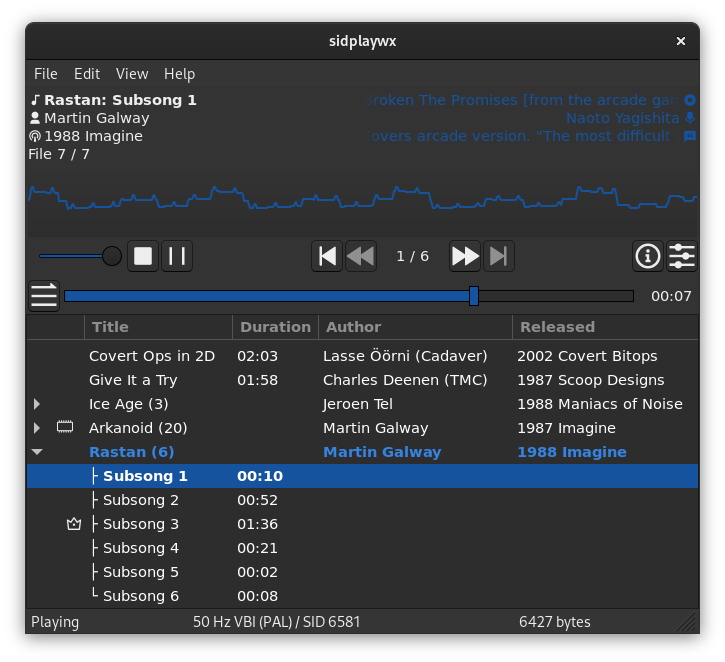Collapse the Rastan (6) entry

click(37, 452)
